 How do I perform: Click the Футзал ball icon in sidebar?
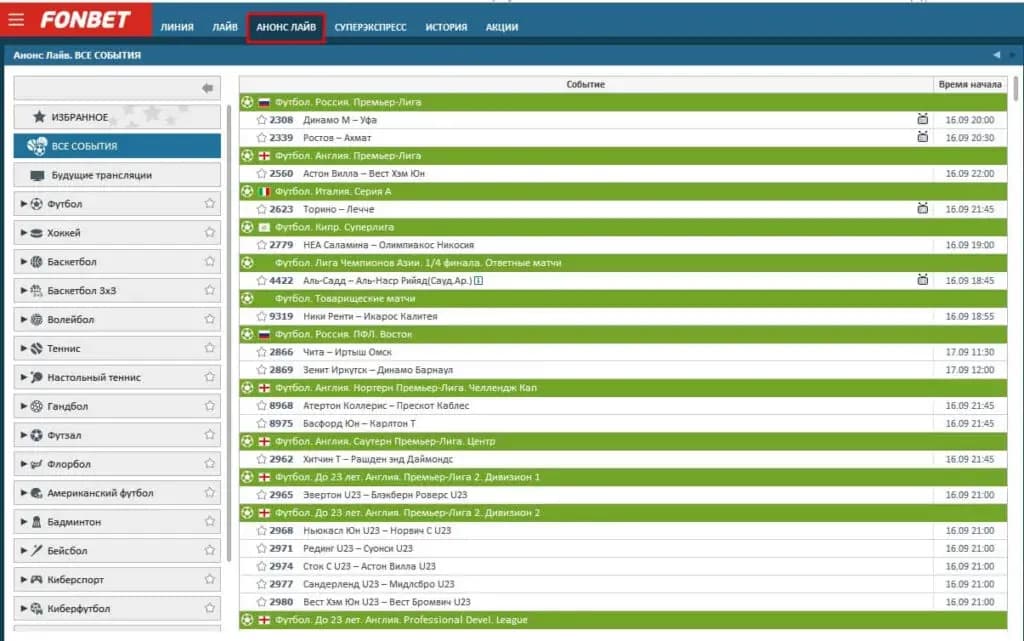coord(37,435)
